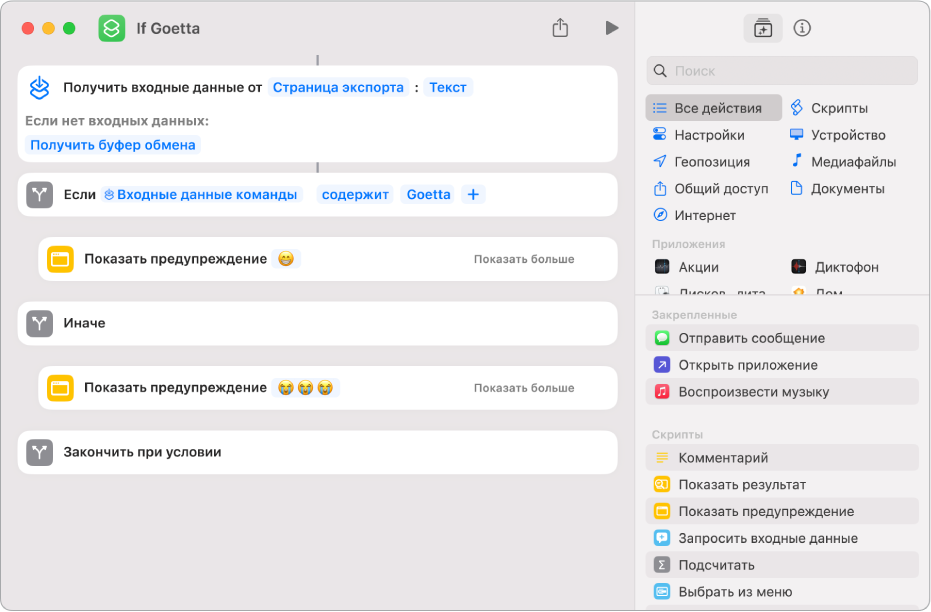The width and height of the screenshot is (931, 612).
Task: Click the Поиск search field
Action: click(x=782, y=71)
